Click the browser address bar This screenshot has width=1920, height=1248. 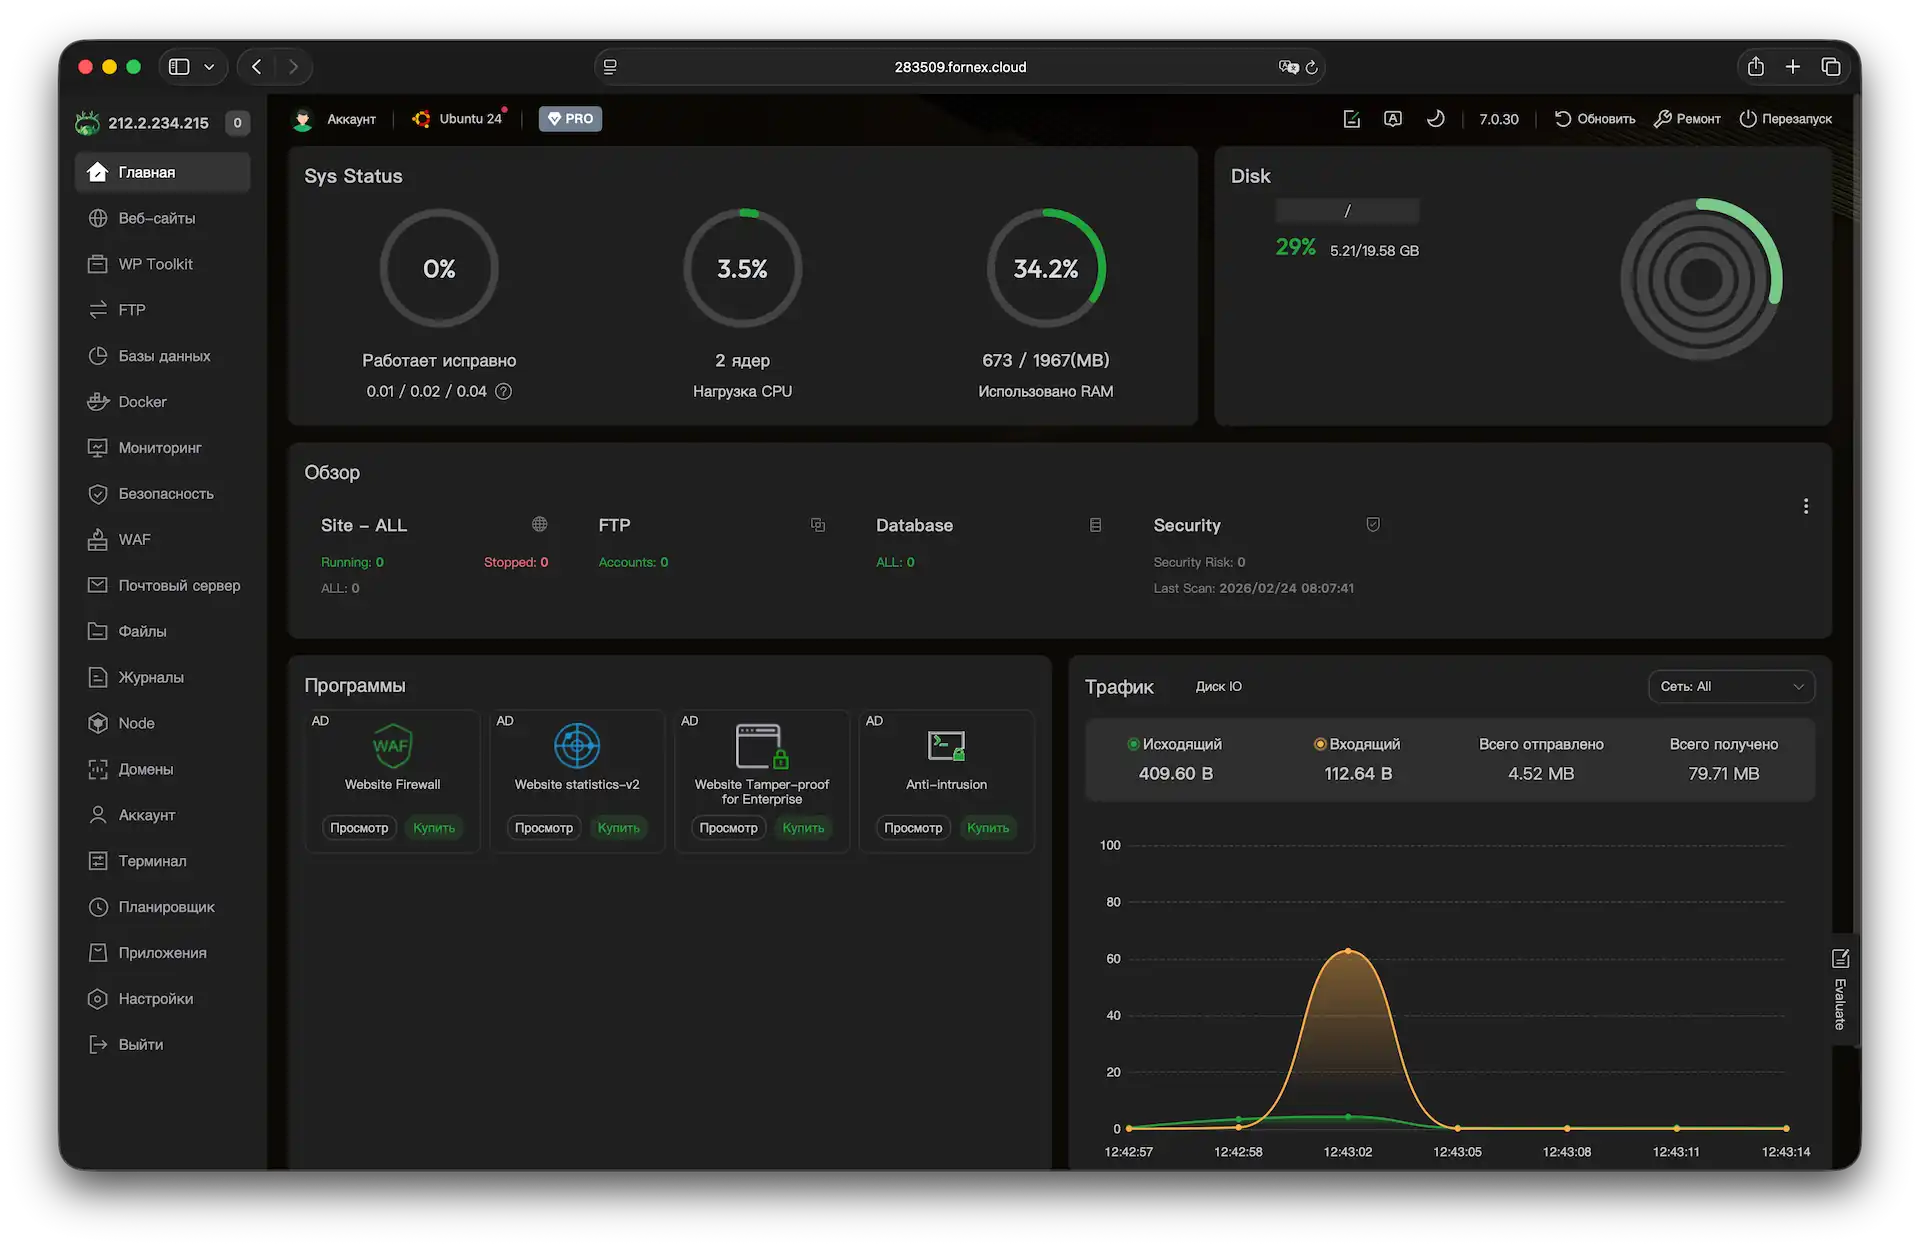[x=959, y=67]
